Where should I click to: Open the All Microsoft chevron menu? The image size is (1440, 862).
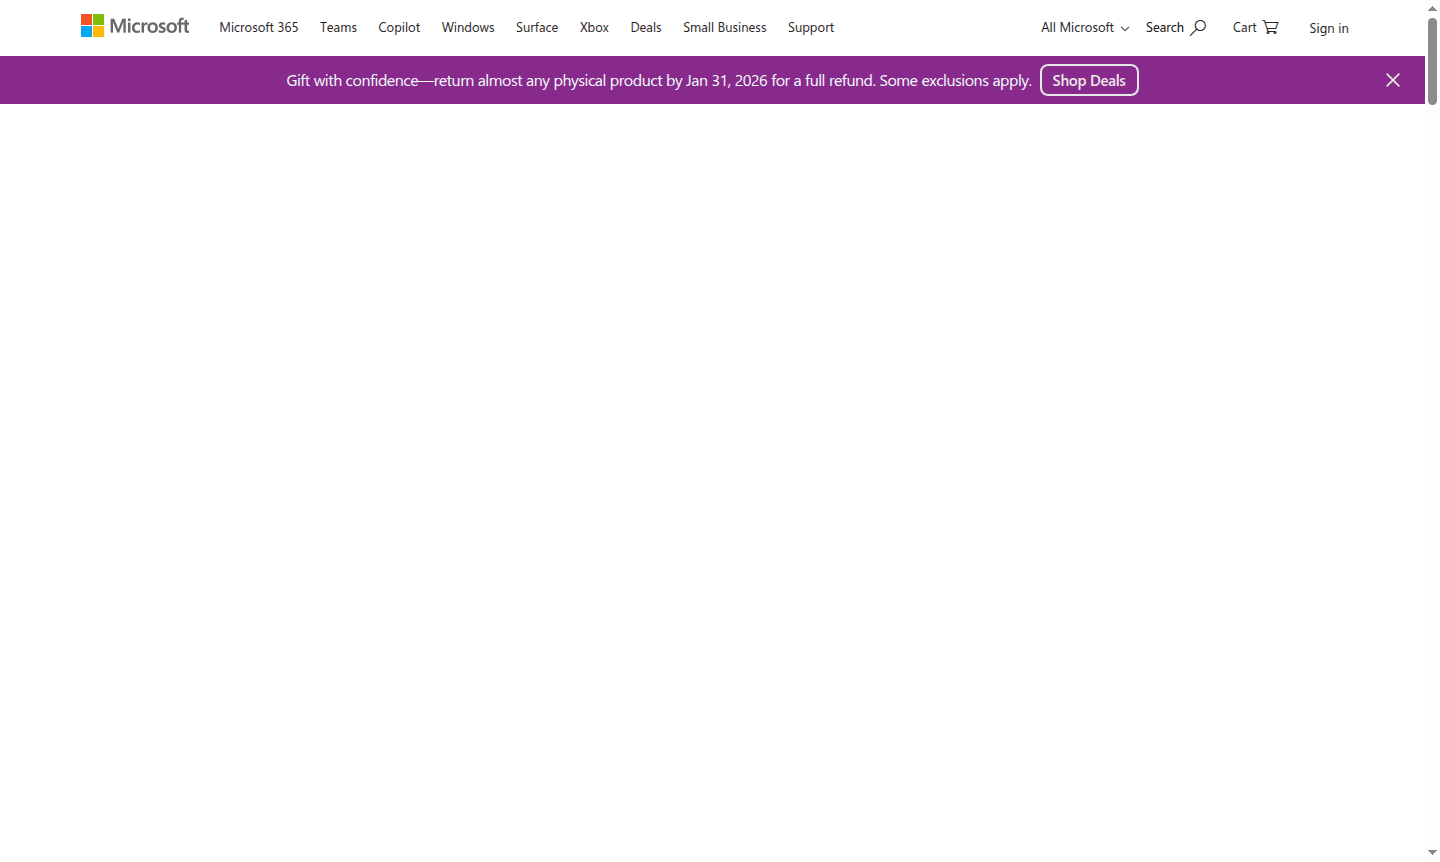coord(1125,29)
